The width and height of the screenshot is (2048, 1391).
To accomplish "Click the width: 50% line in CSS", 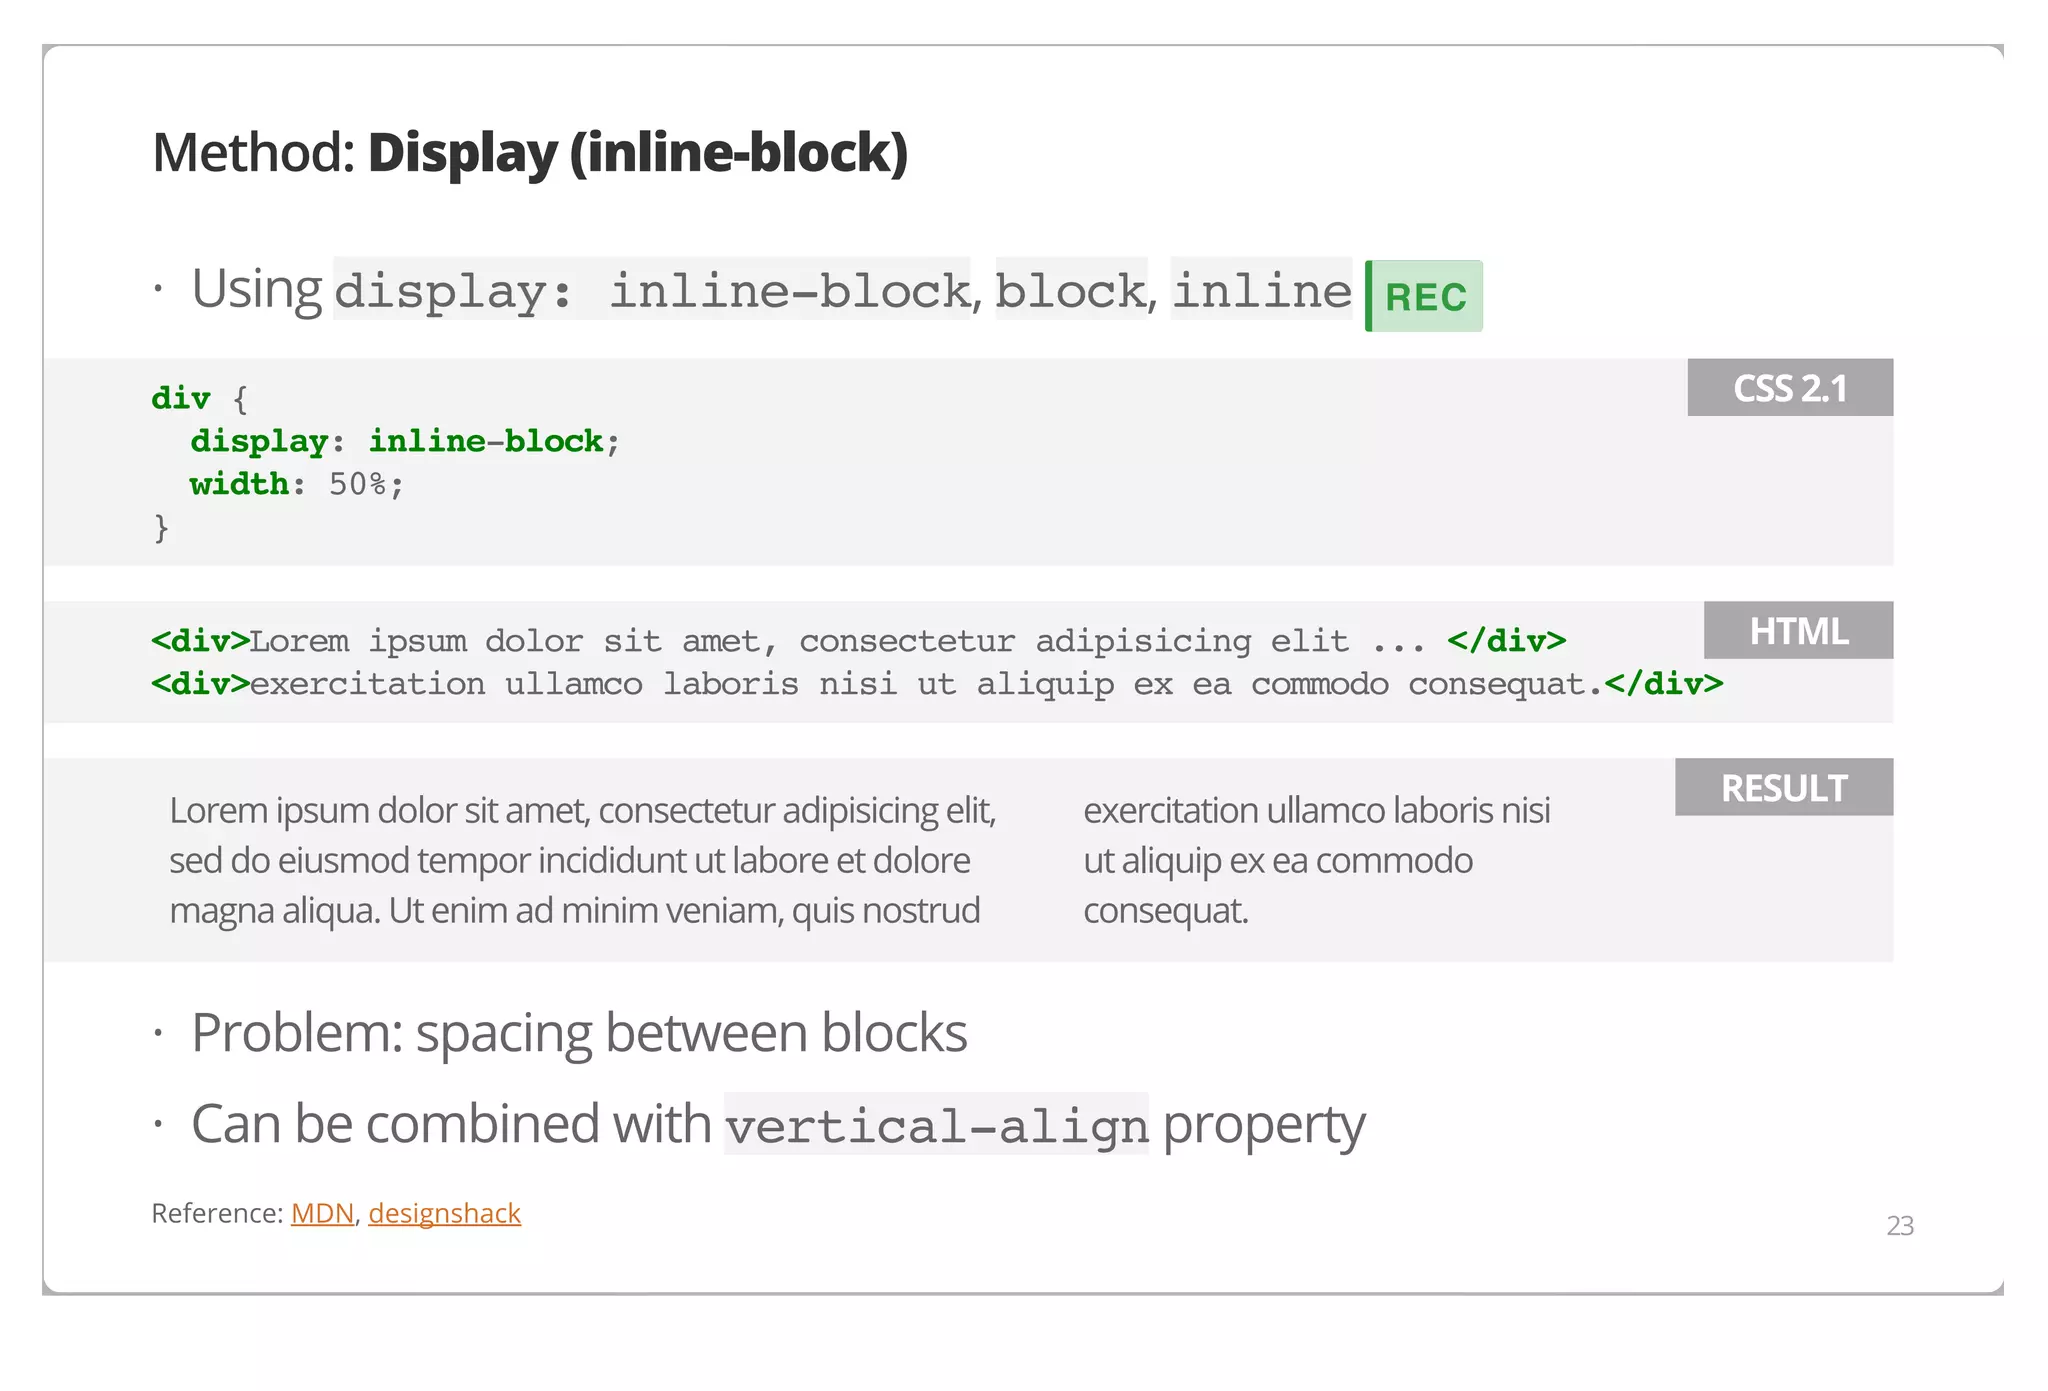I will tap(297, 484).
